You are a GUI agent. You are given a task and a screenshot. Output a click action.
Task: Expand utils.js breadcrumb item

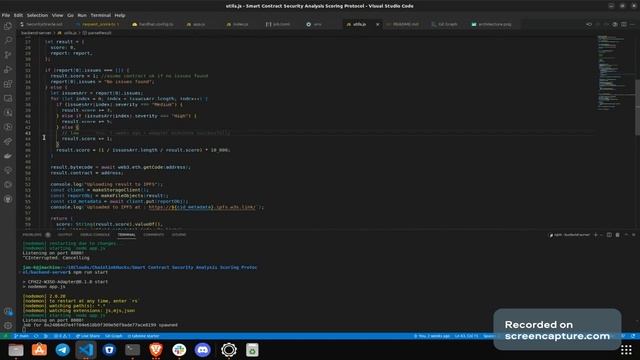click(68, 33)
